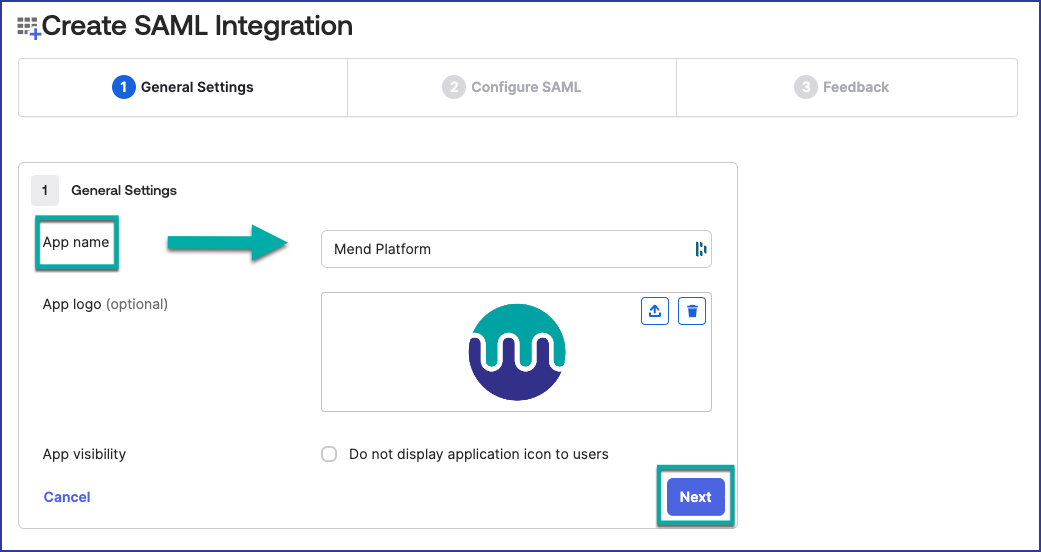Click the App logo (optional) label
The width and height of the screenshot is (1041, 552).
105,304
